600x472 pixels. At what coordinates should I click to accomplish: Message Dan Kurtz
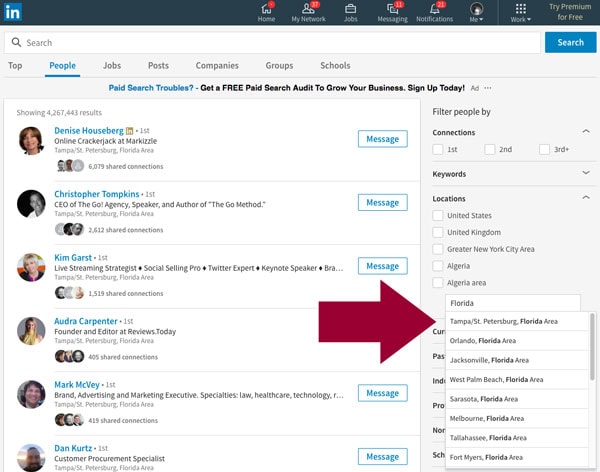[x=383, y=457]
